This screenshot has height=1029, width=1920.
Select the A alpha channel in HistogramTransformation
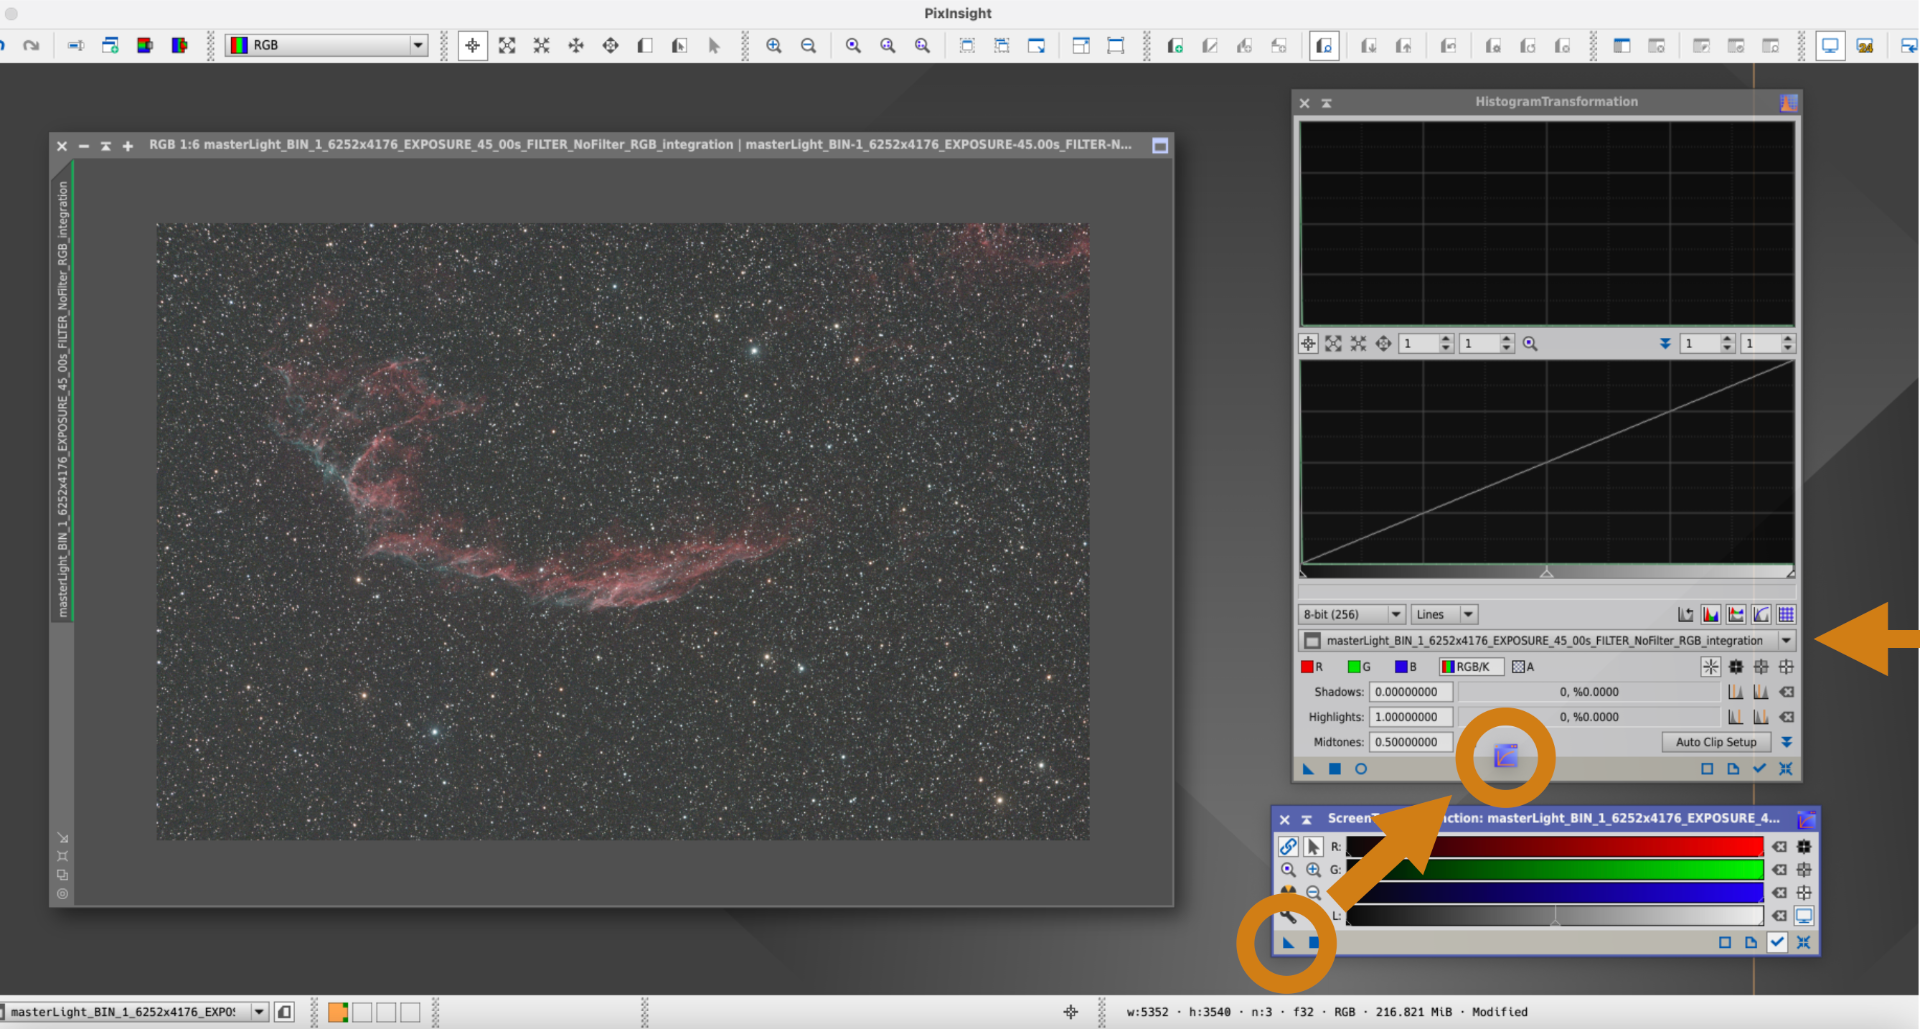(x=1523, y=667)
